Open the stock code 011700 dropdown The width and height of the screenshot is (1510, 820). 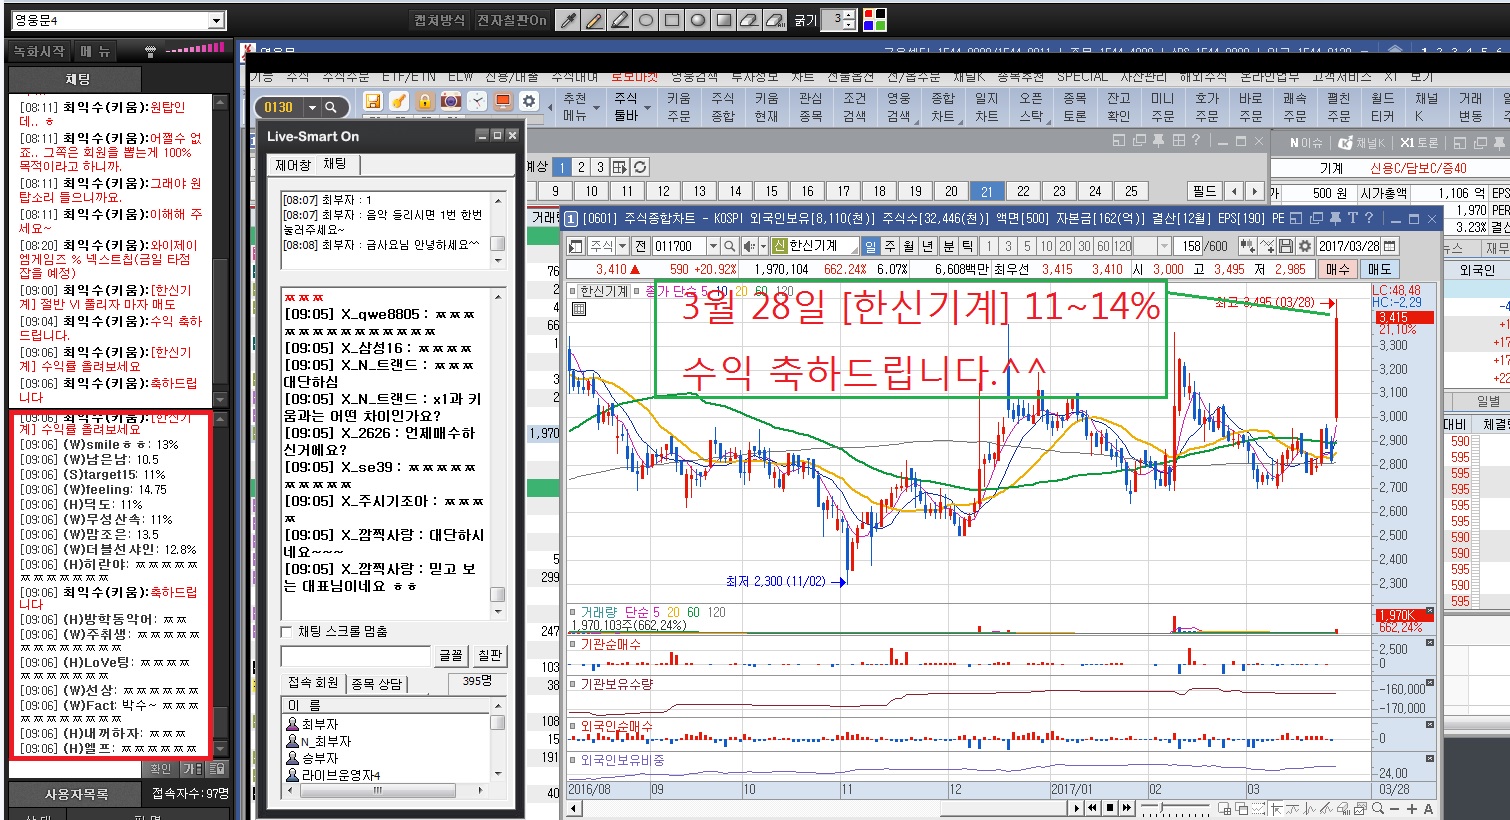713,246
